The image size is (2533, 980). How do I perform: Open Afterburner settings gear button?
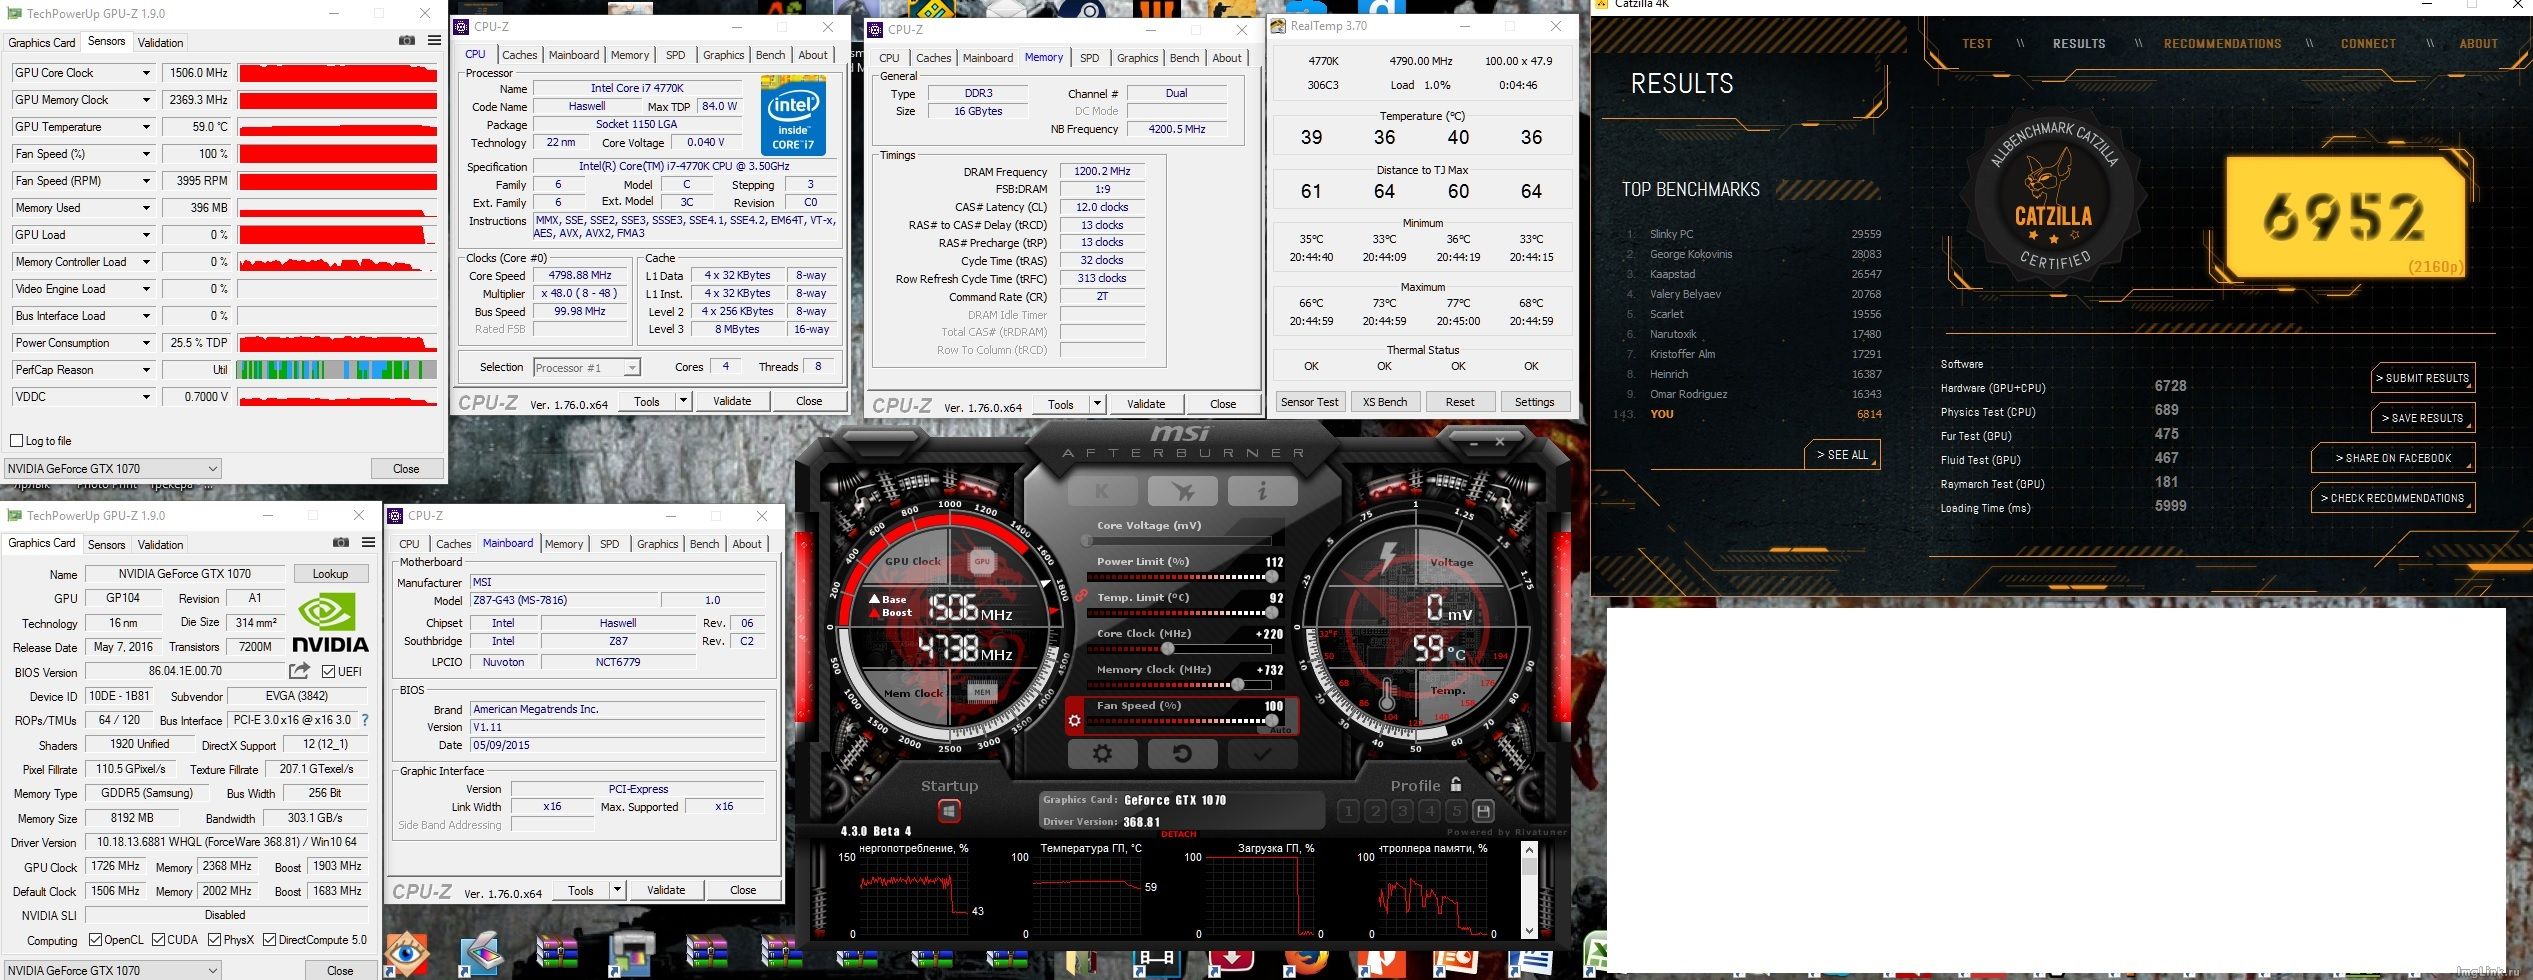[1102, 754]
